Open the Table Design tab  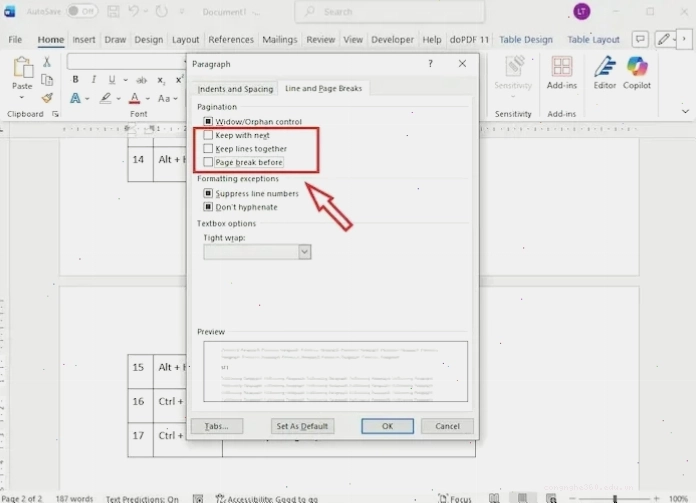(526, 40)
